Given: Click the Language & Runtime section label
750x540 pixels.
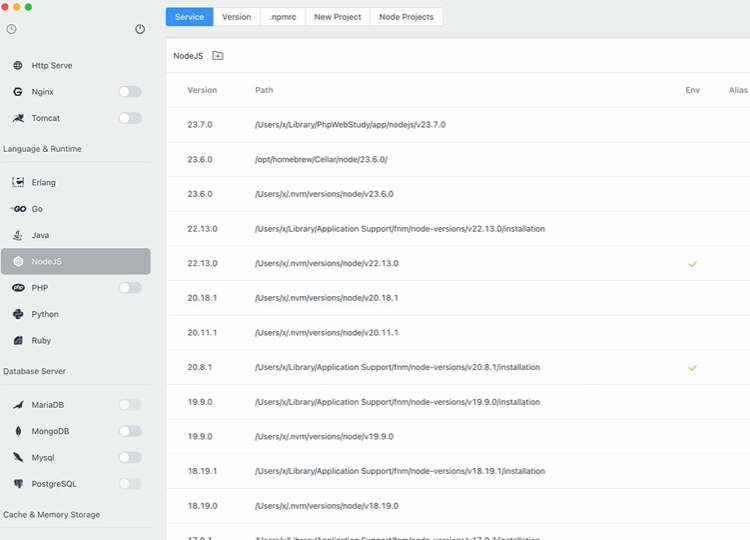Looking at the screenshot, I should coord(42,149).
